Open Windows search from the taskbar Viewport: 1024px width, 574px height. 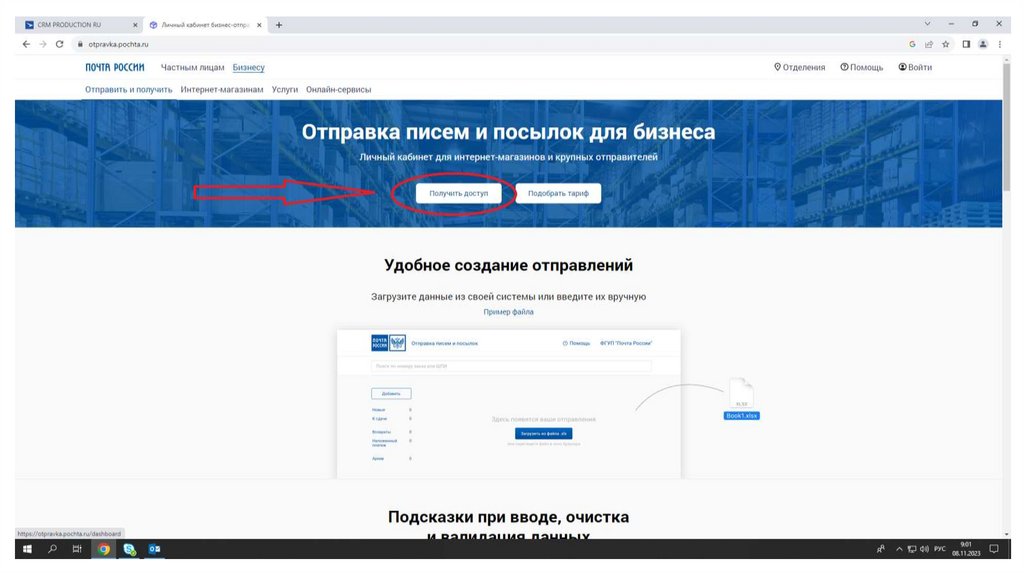(x=52, y=549)
